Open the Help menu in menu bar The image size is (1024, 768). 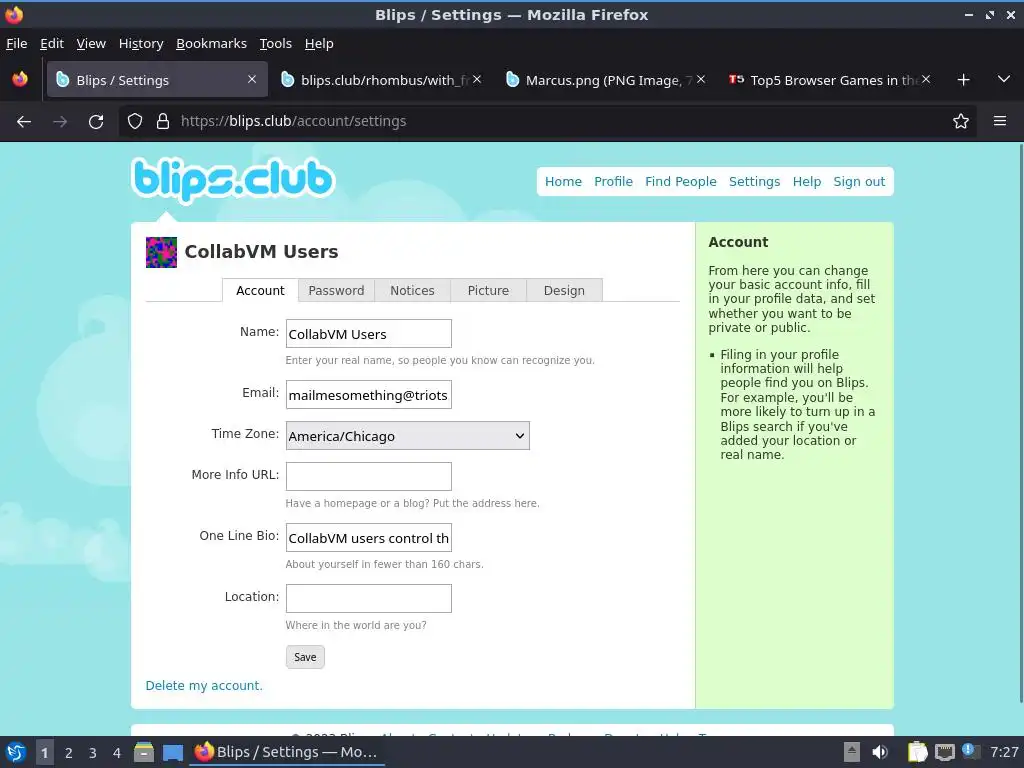pyautogui.click(x=319, y=44)
